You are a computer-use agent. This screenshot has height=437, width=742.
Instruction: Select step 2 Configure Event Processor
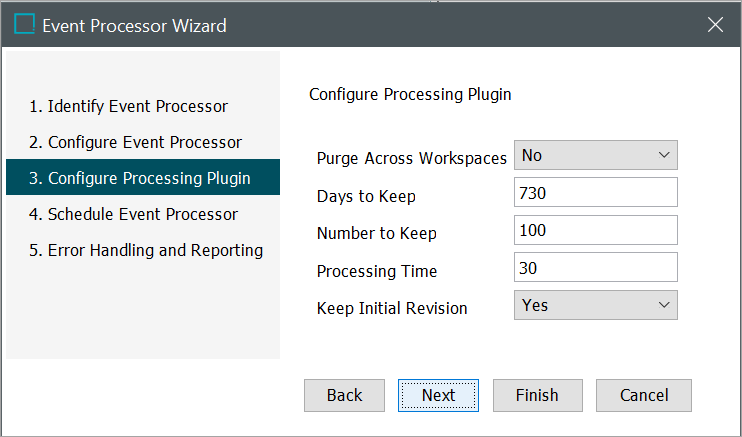click(135, 142)
